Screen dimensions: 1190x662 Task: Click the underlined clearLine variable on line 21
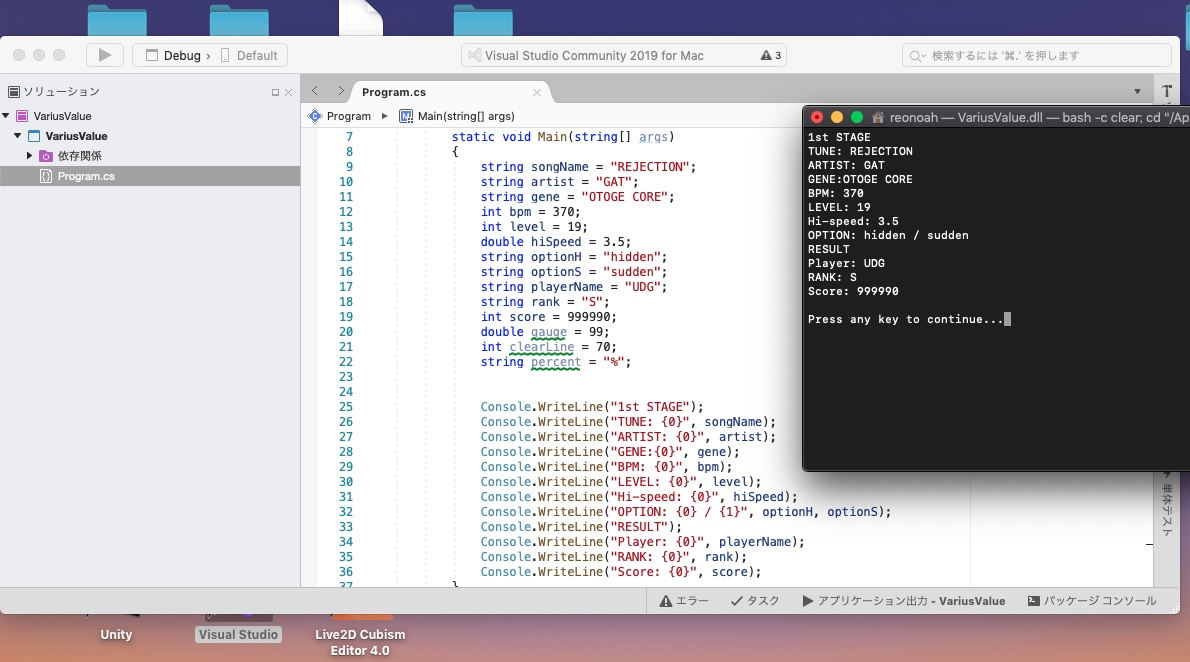pyautogui.click(x=542, y=347)
